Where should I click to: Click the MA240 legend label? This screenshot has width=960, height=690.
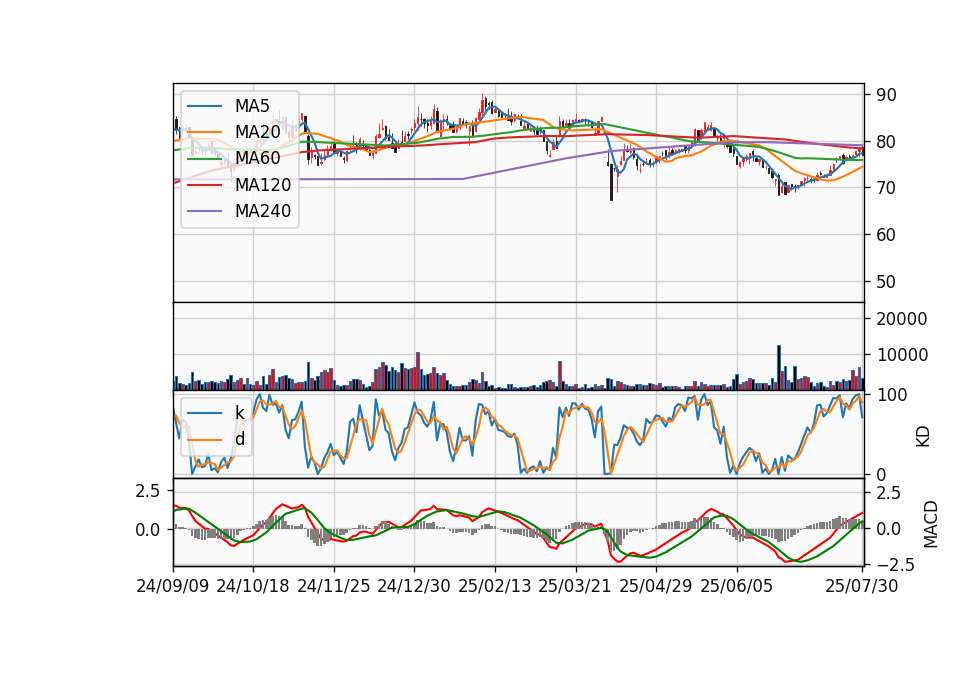263,211
